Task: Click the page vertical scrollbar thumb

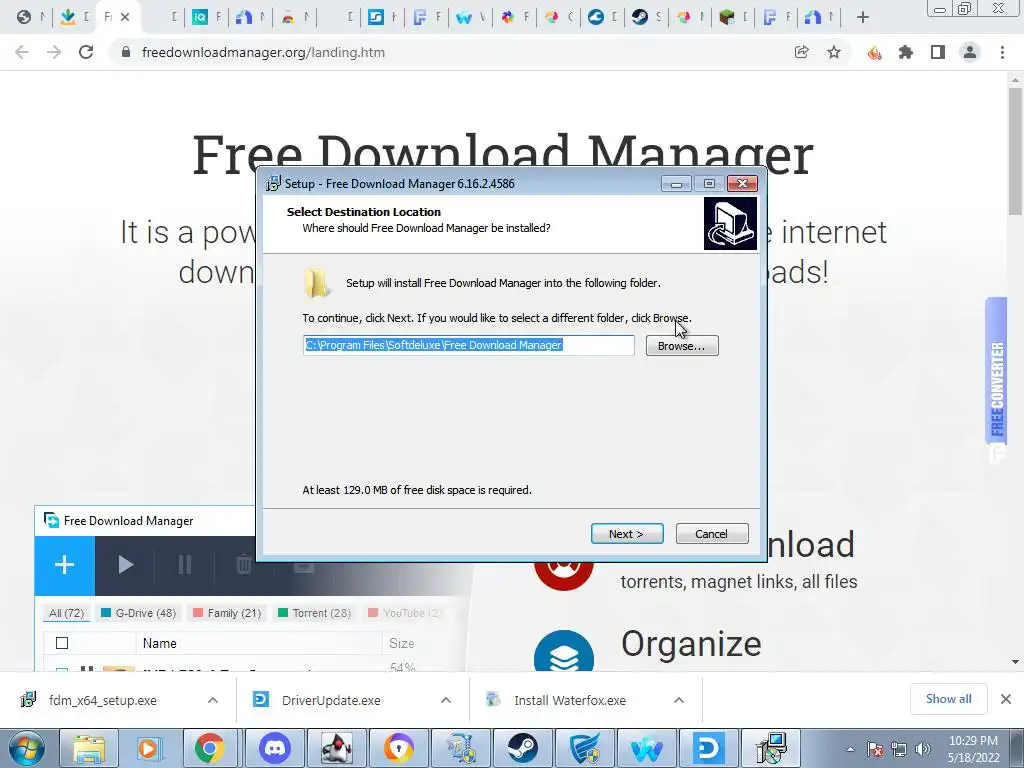Action: click(1015, 152)
